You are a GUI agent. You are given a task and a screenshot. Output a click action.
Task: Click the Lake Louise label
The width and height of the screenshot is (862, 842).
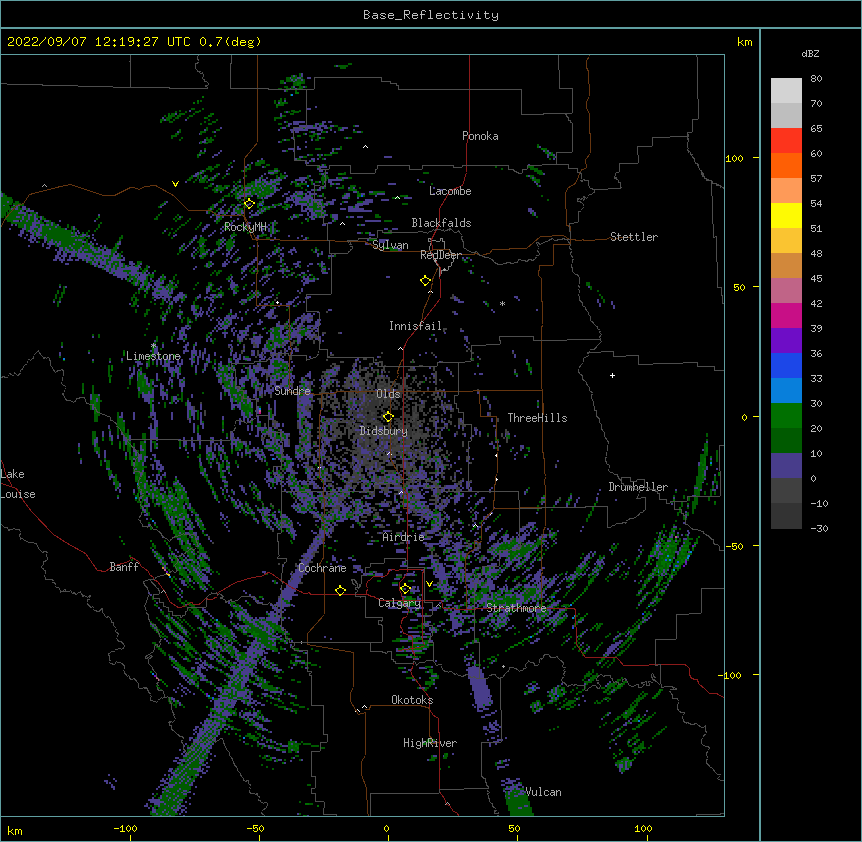[x=18, y=484]
